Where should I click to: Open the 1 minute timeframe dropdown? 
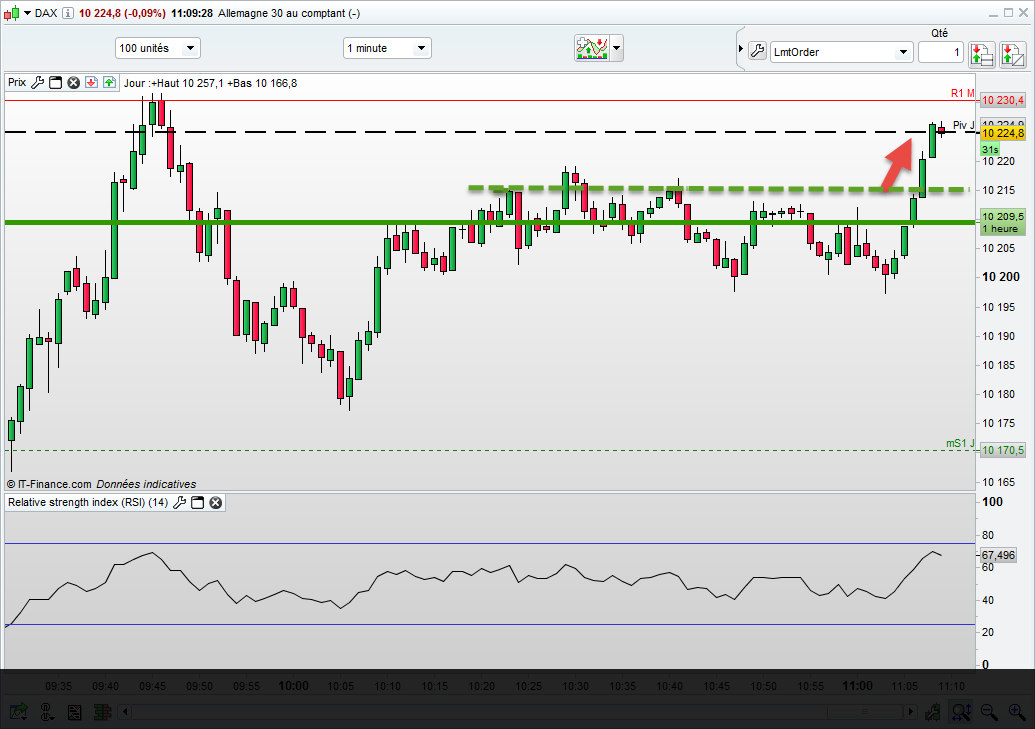pyautogui.click(x=387, y=48)
